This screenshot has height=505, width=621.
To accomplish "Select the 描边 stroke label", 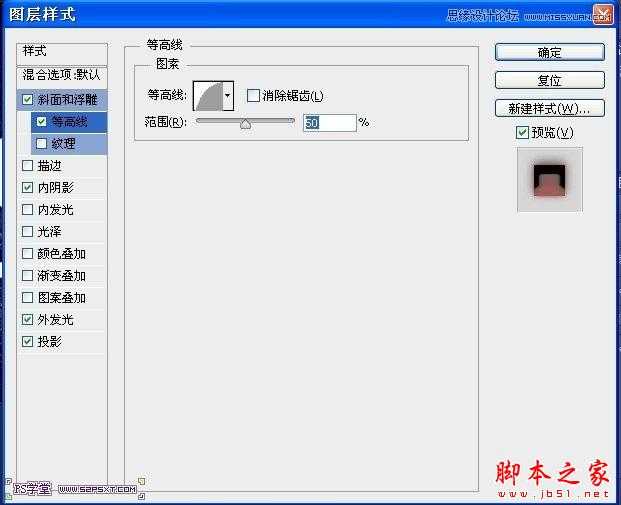I will [x=50, y=166].
